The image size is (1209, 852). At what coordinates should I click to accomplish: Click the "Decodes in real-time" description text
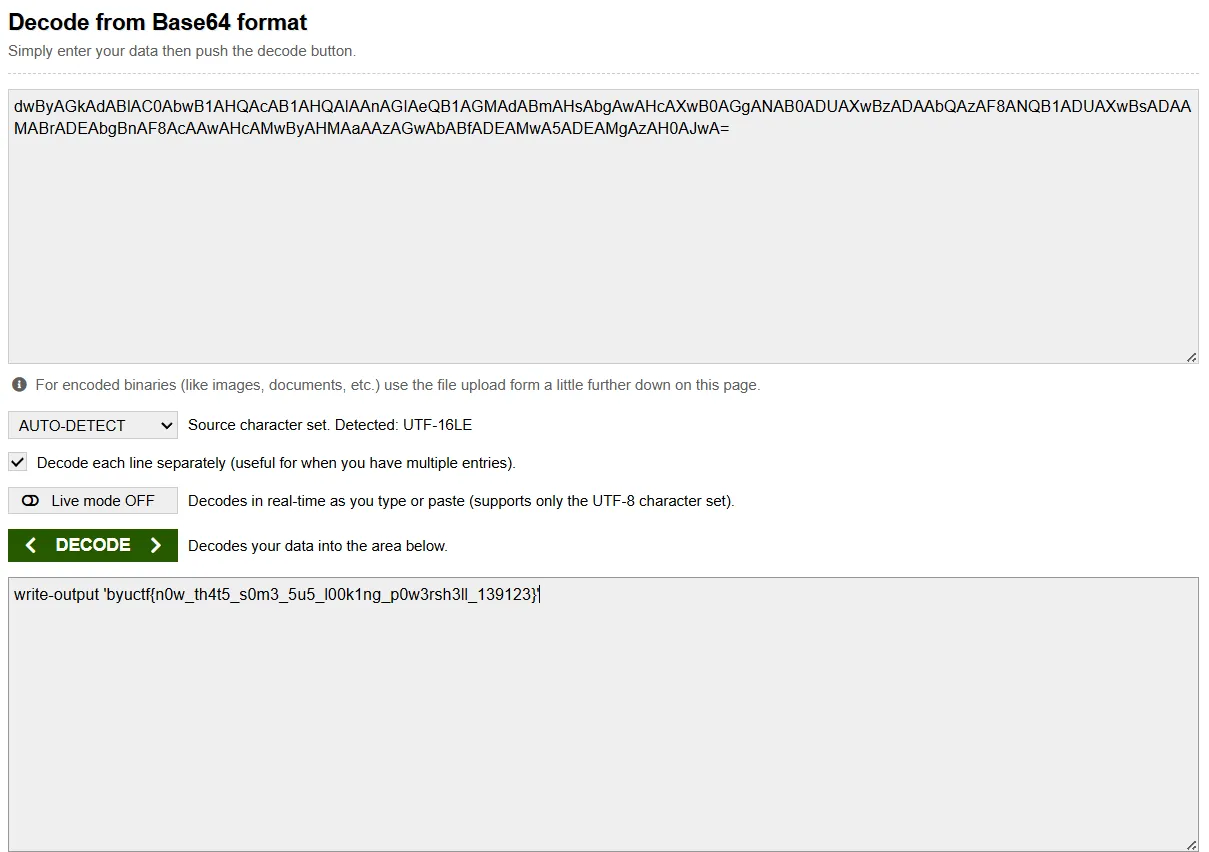[x=461, y=501]
